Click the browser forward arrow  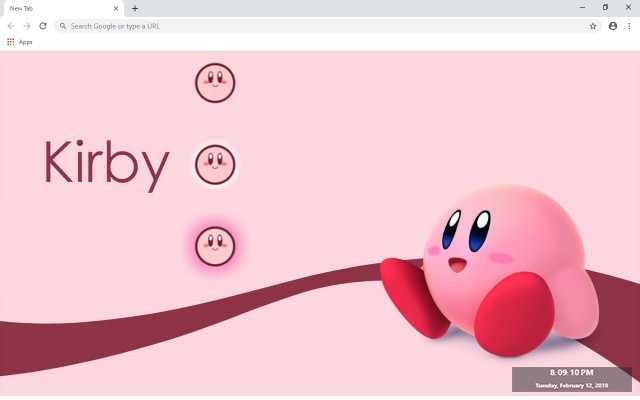coord(27,26)
